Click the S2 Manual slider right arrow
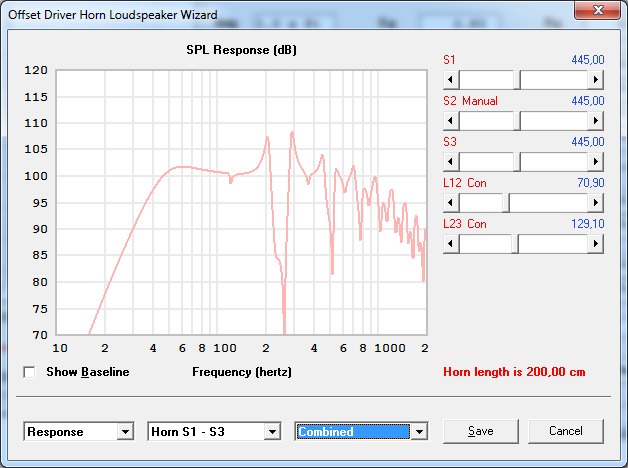 pos(596,121)
